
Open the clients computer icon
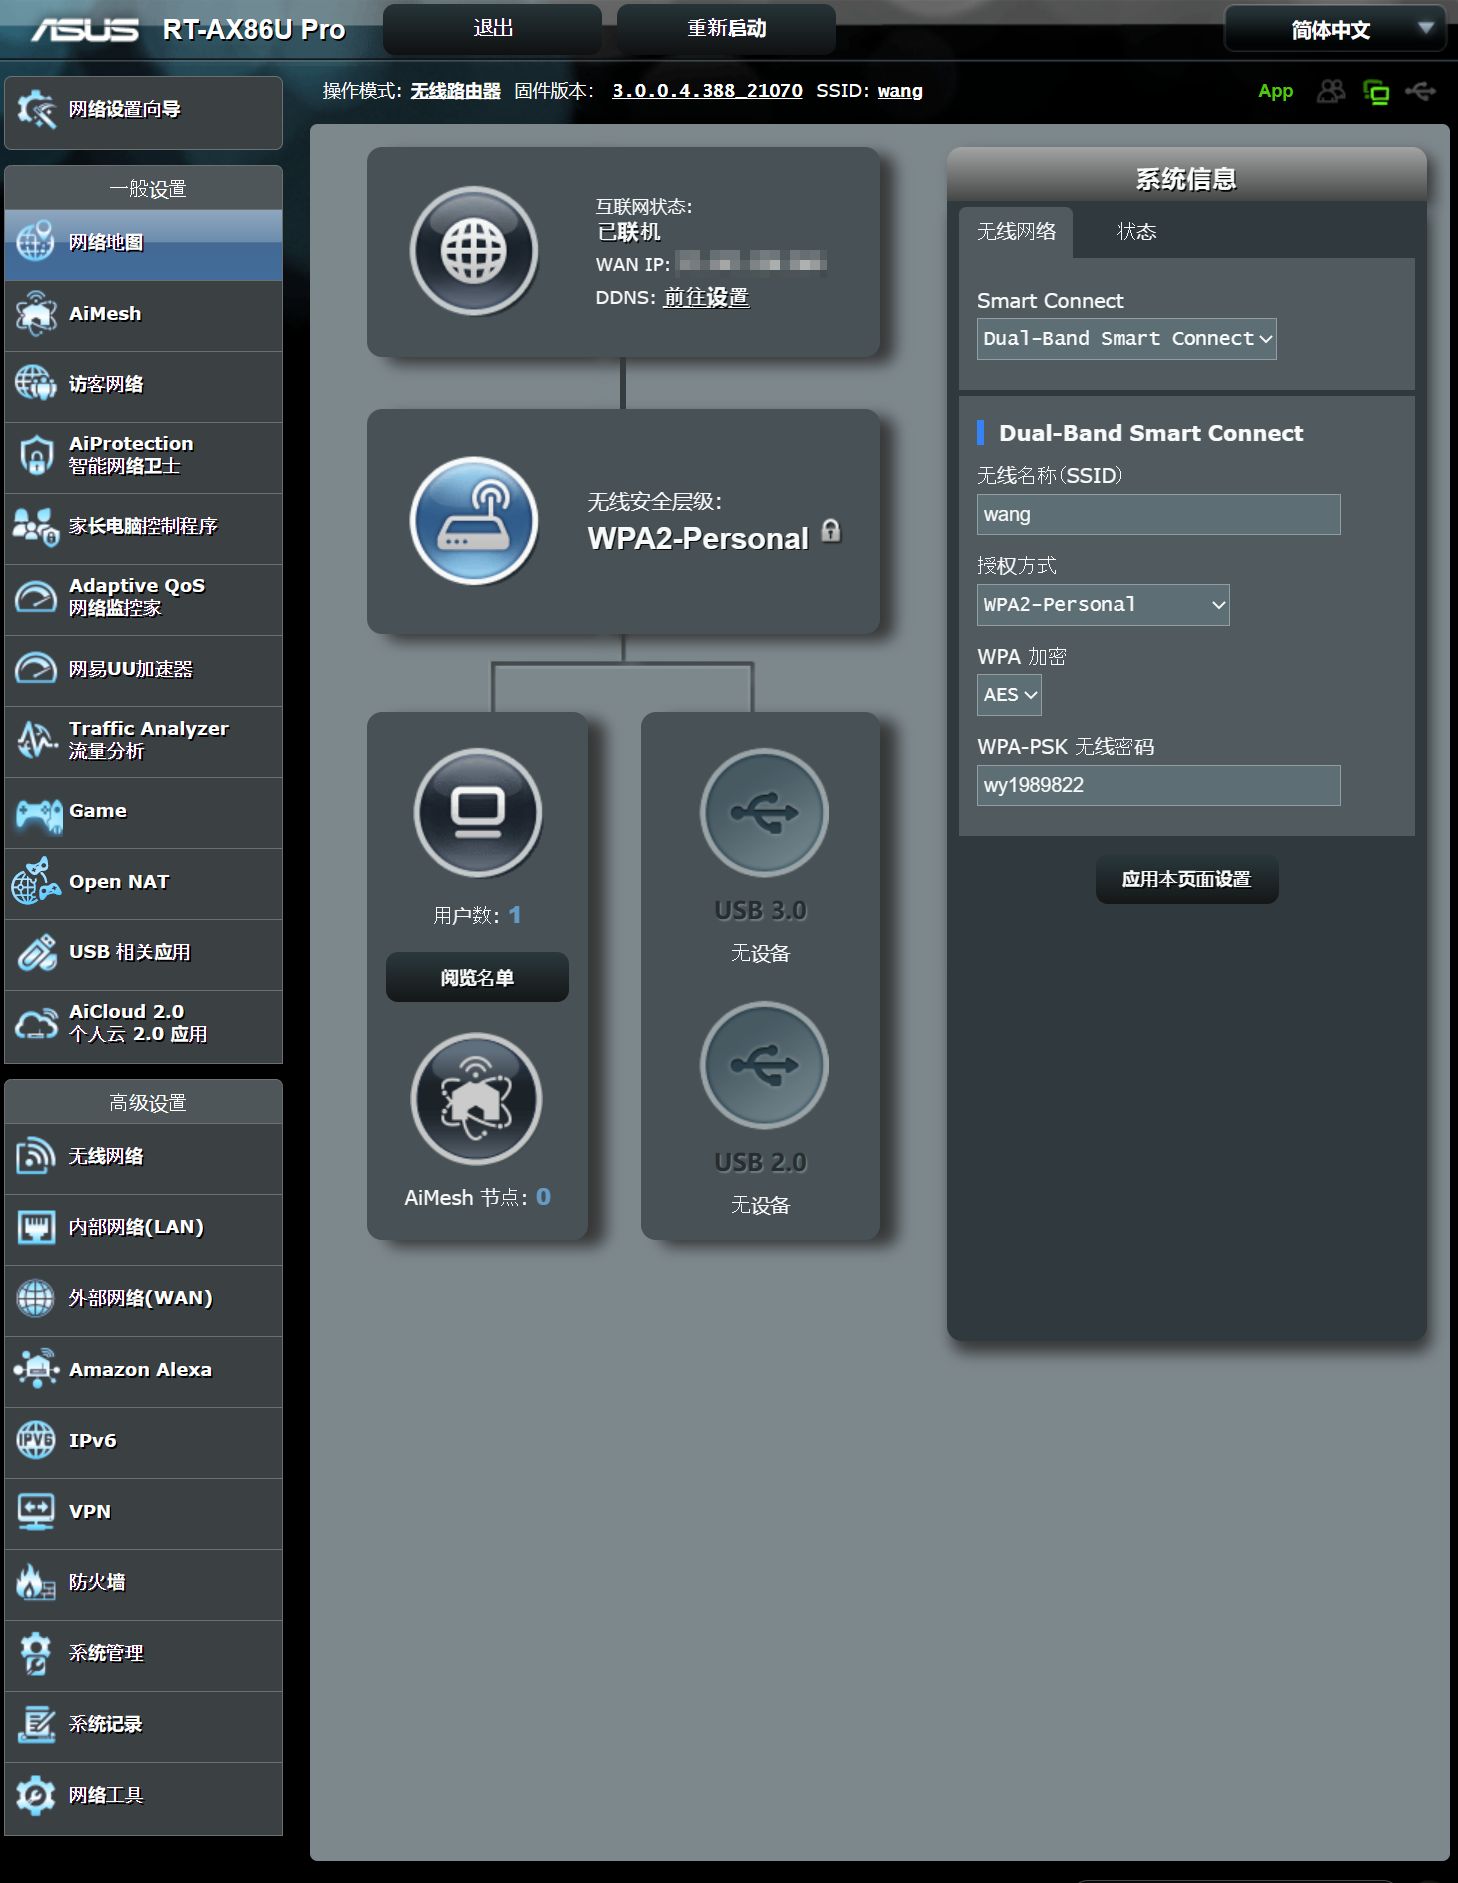click(x=478, y=812)
